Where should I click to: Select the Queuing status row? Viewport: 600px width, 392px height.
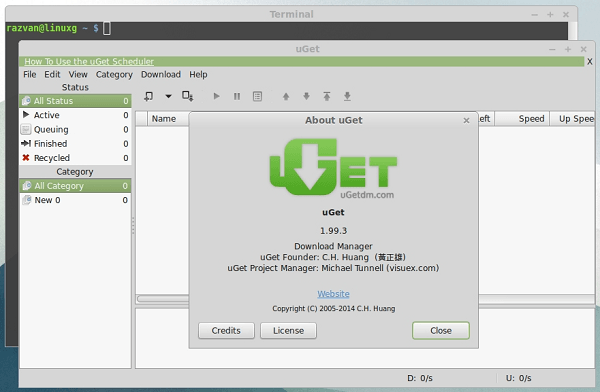(75, 129)
